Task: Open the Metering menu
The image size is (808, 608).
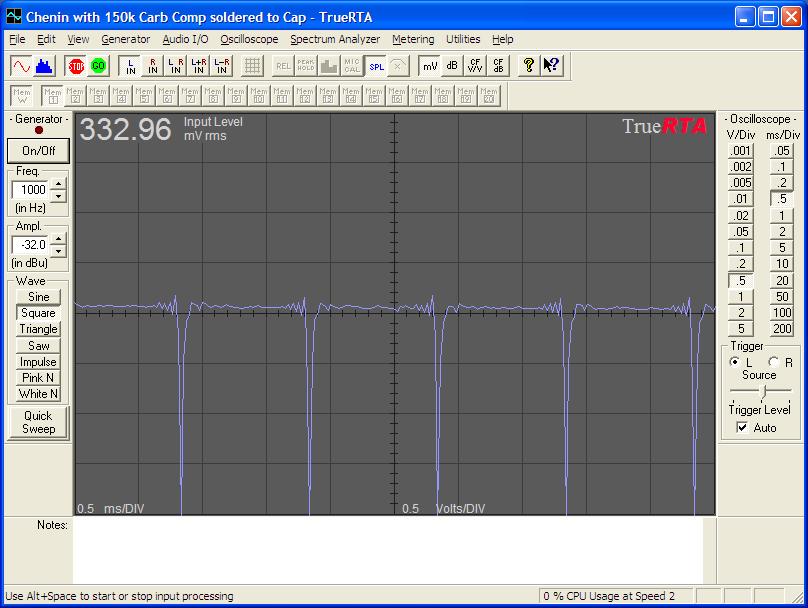Action: [x=413, y=39]
